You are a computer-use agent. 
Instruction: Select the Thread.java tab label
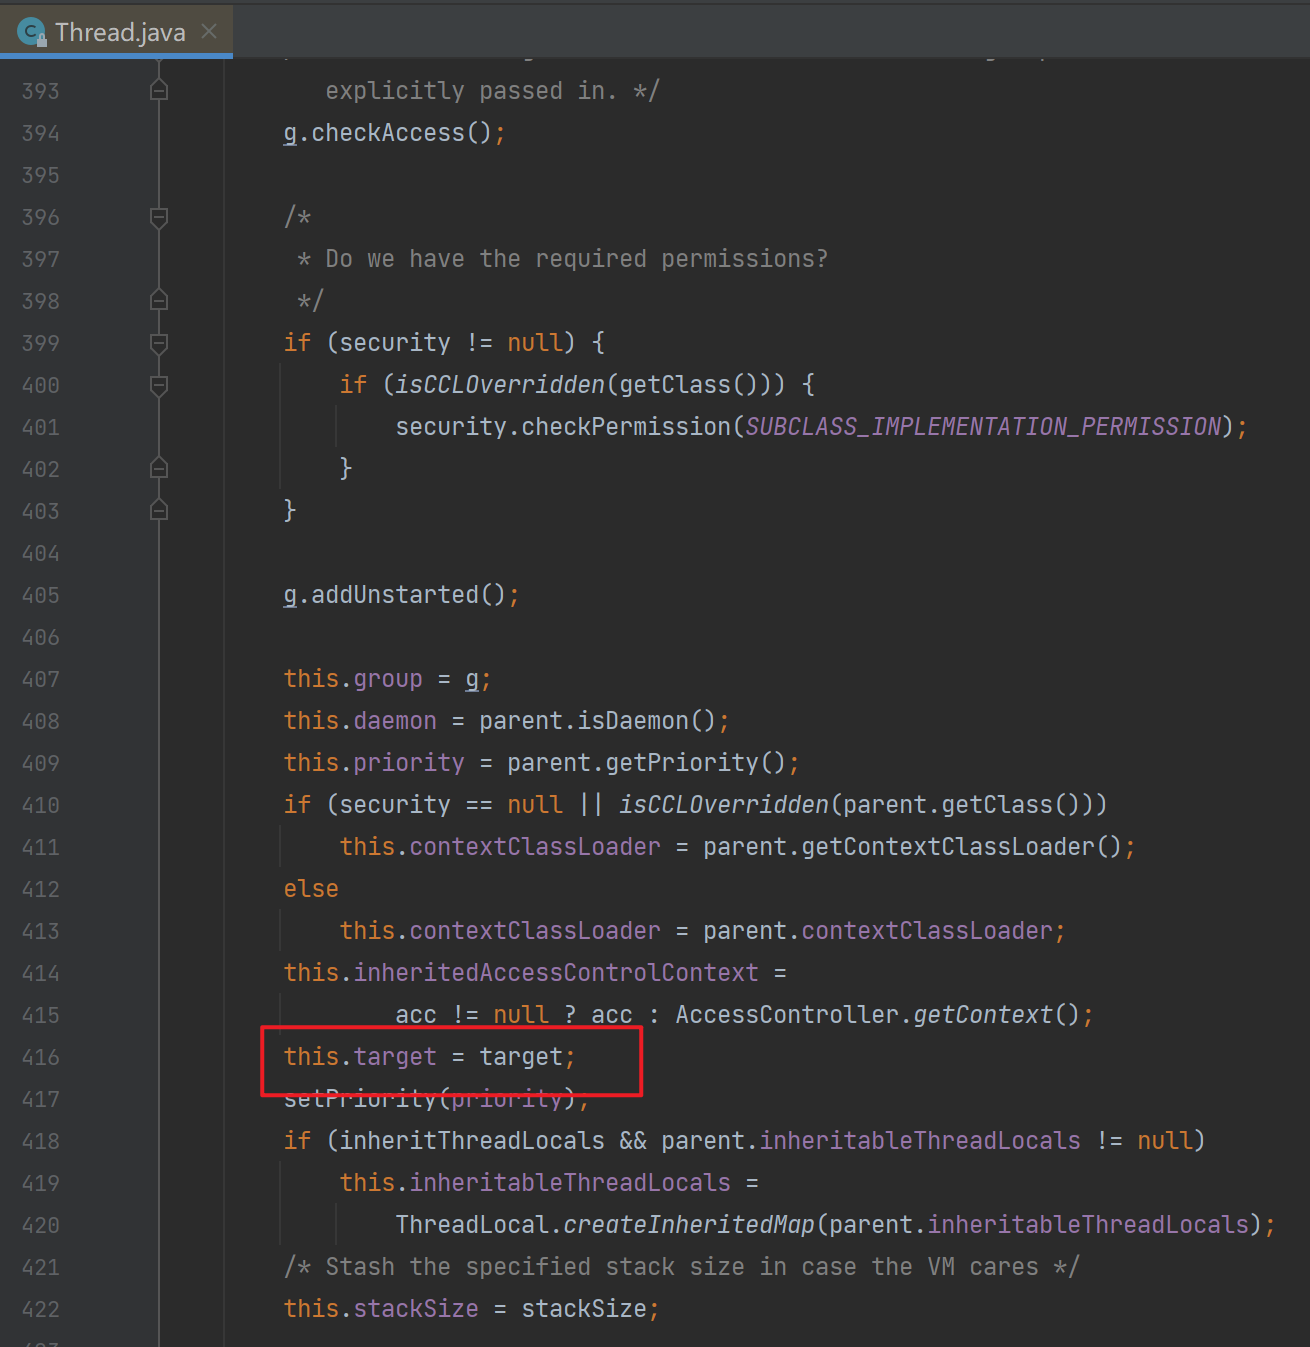pyautogui.click(x=120, y=32)
